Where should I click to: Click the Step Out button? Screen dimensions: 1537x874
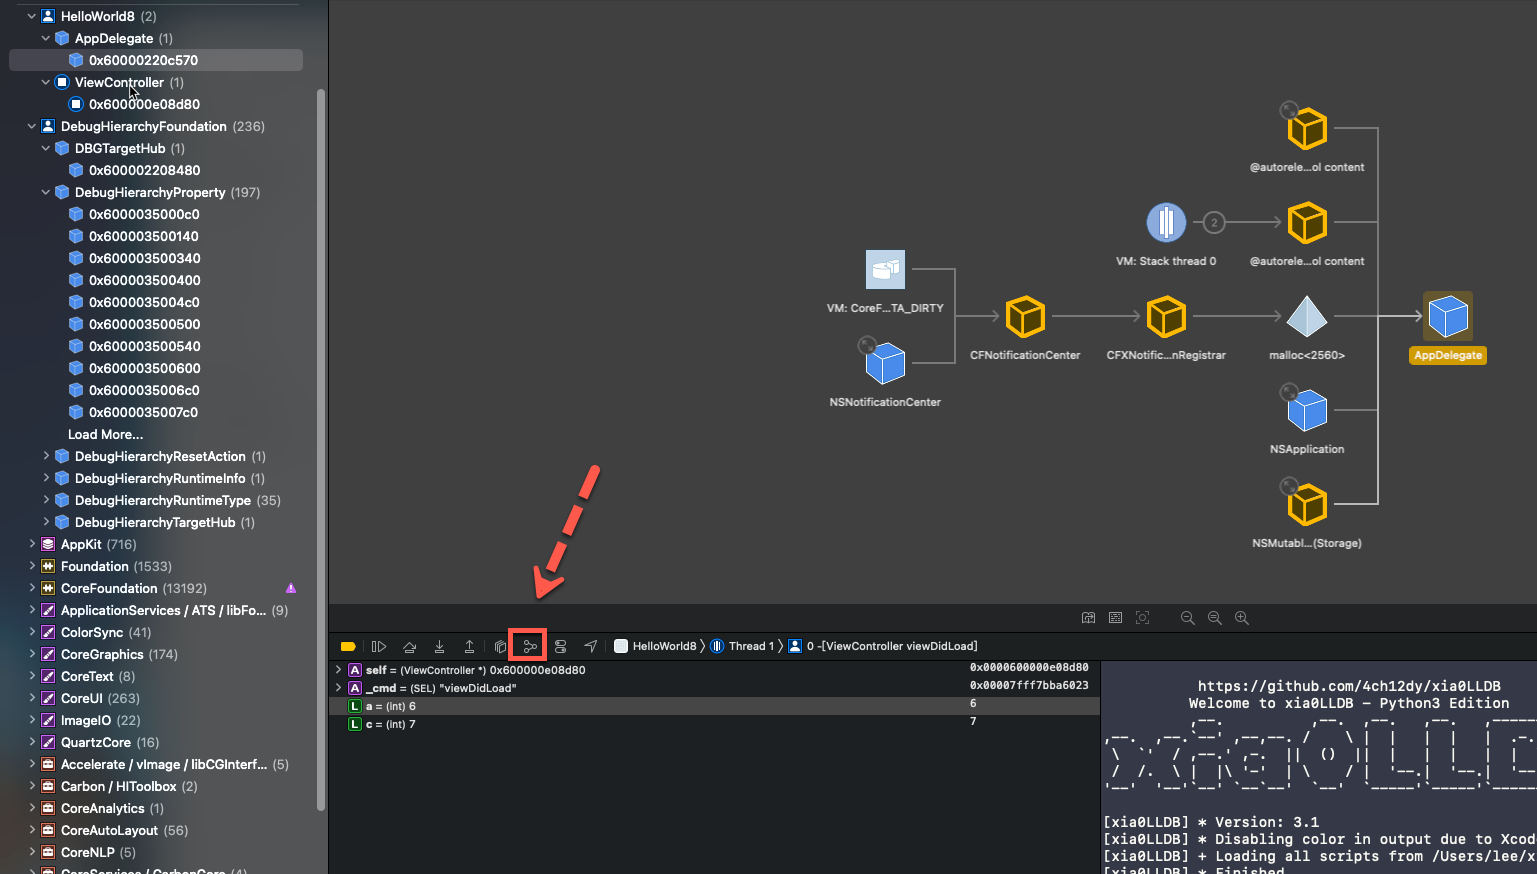coord(469,646)
